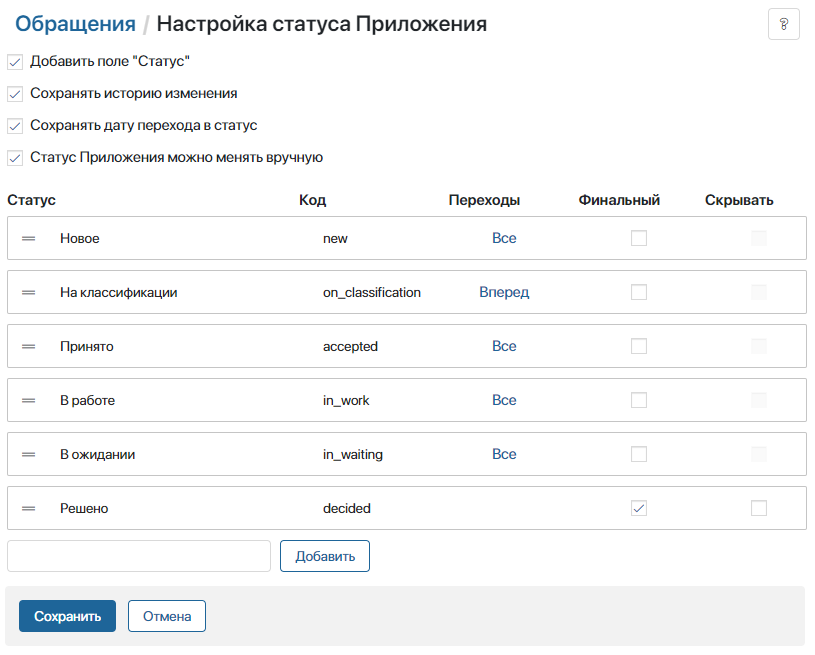Uncheck Финальный for the Решено status
Viewport: 815px width, 655px height.
pos(639,508)
